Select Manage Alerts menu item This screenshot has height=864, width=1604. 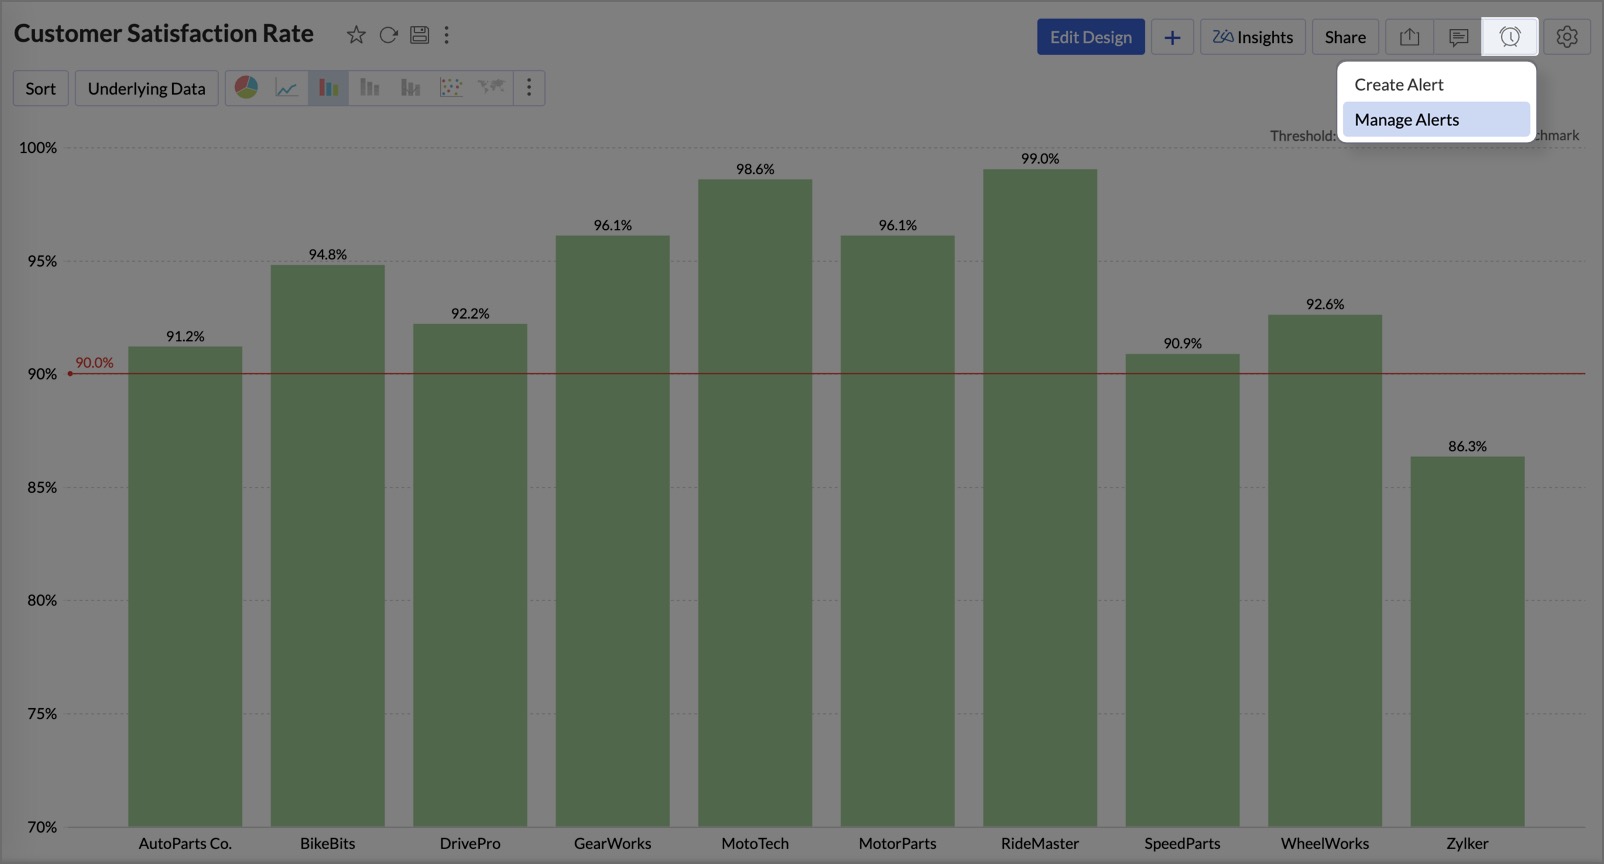tap(1407, 120)
